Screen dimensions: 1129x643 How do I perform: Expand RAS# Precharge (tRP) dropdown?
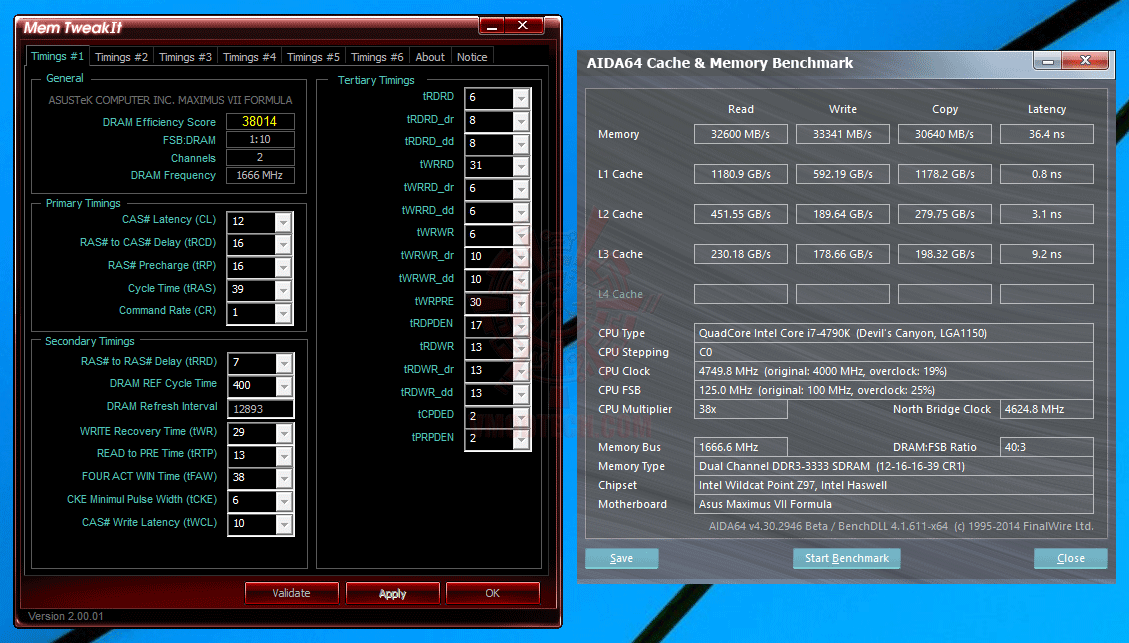[x=283, y=267]
